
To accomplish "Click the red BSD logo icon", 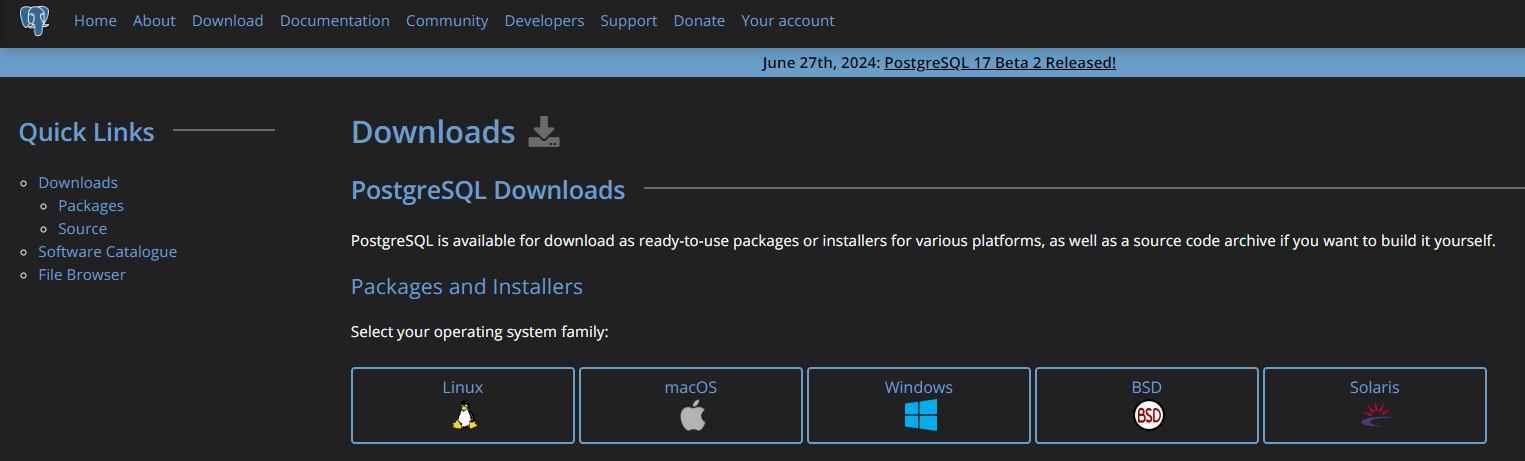I will coord(1148,415).
